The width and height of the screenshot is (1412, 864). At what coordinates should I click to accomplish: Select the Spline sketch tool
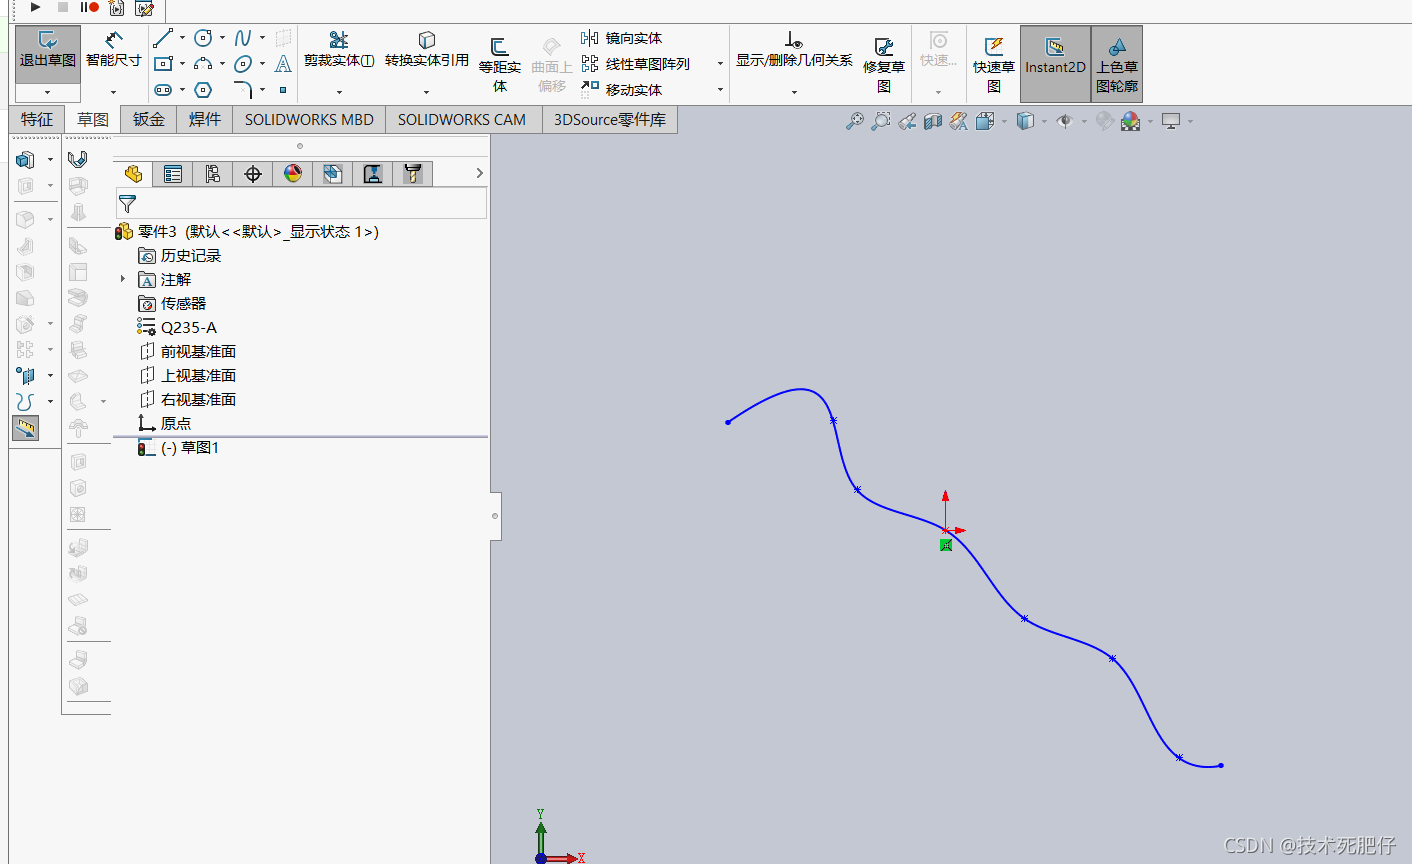pos(243,38)
